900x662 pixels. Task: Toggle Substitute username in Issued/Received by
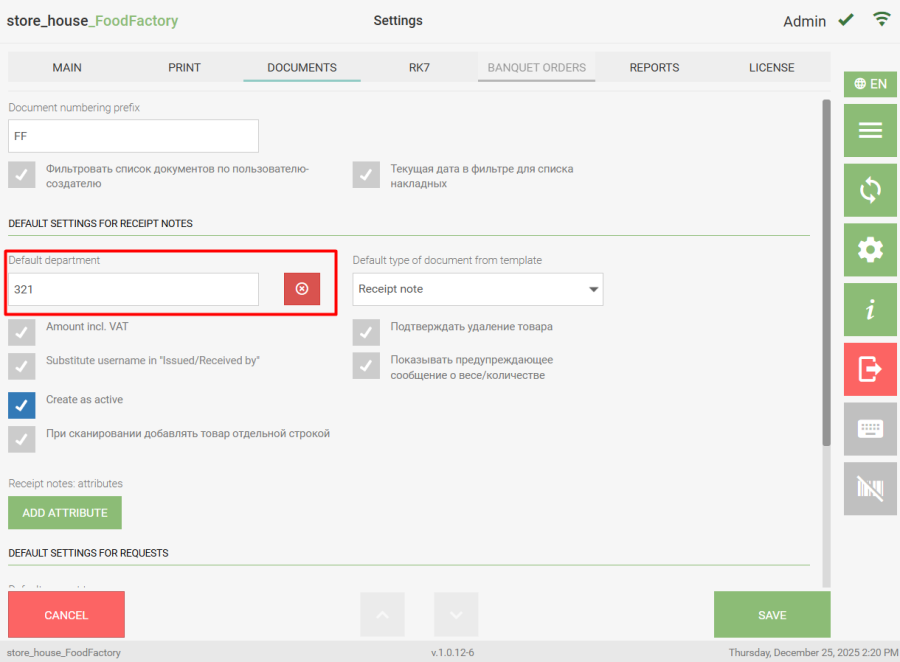coord(22,366)
